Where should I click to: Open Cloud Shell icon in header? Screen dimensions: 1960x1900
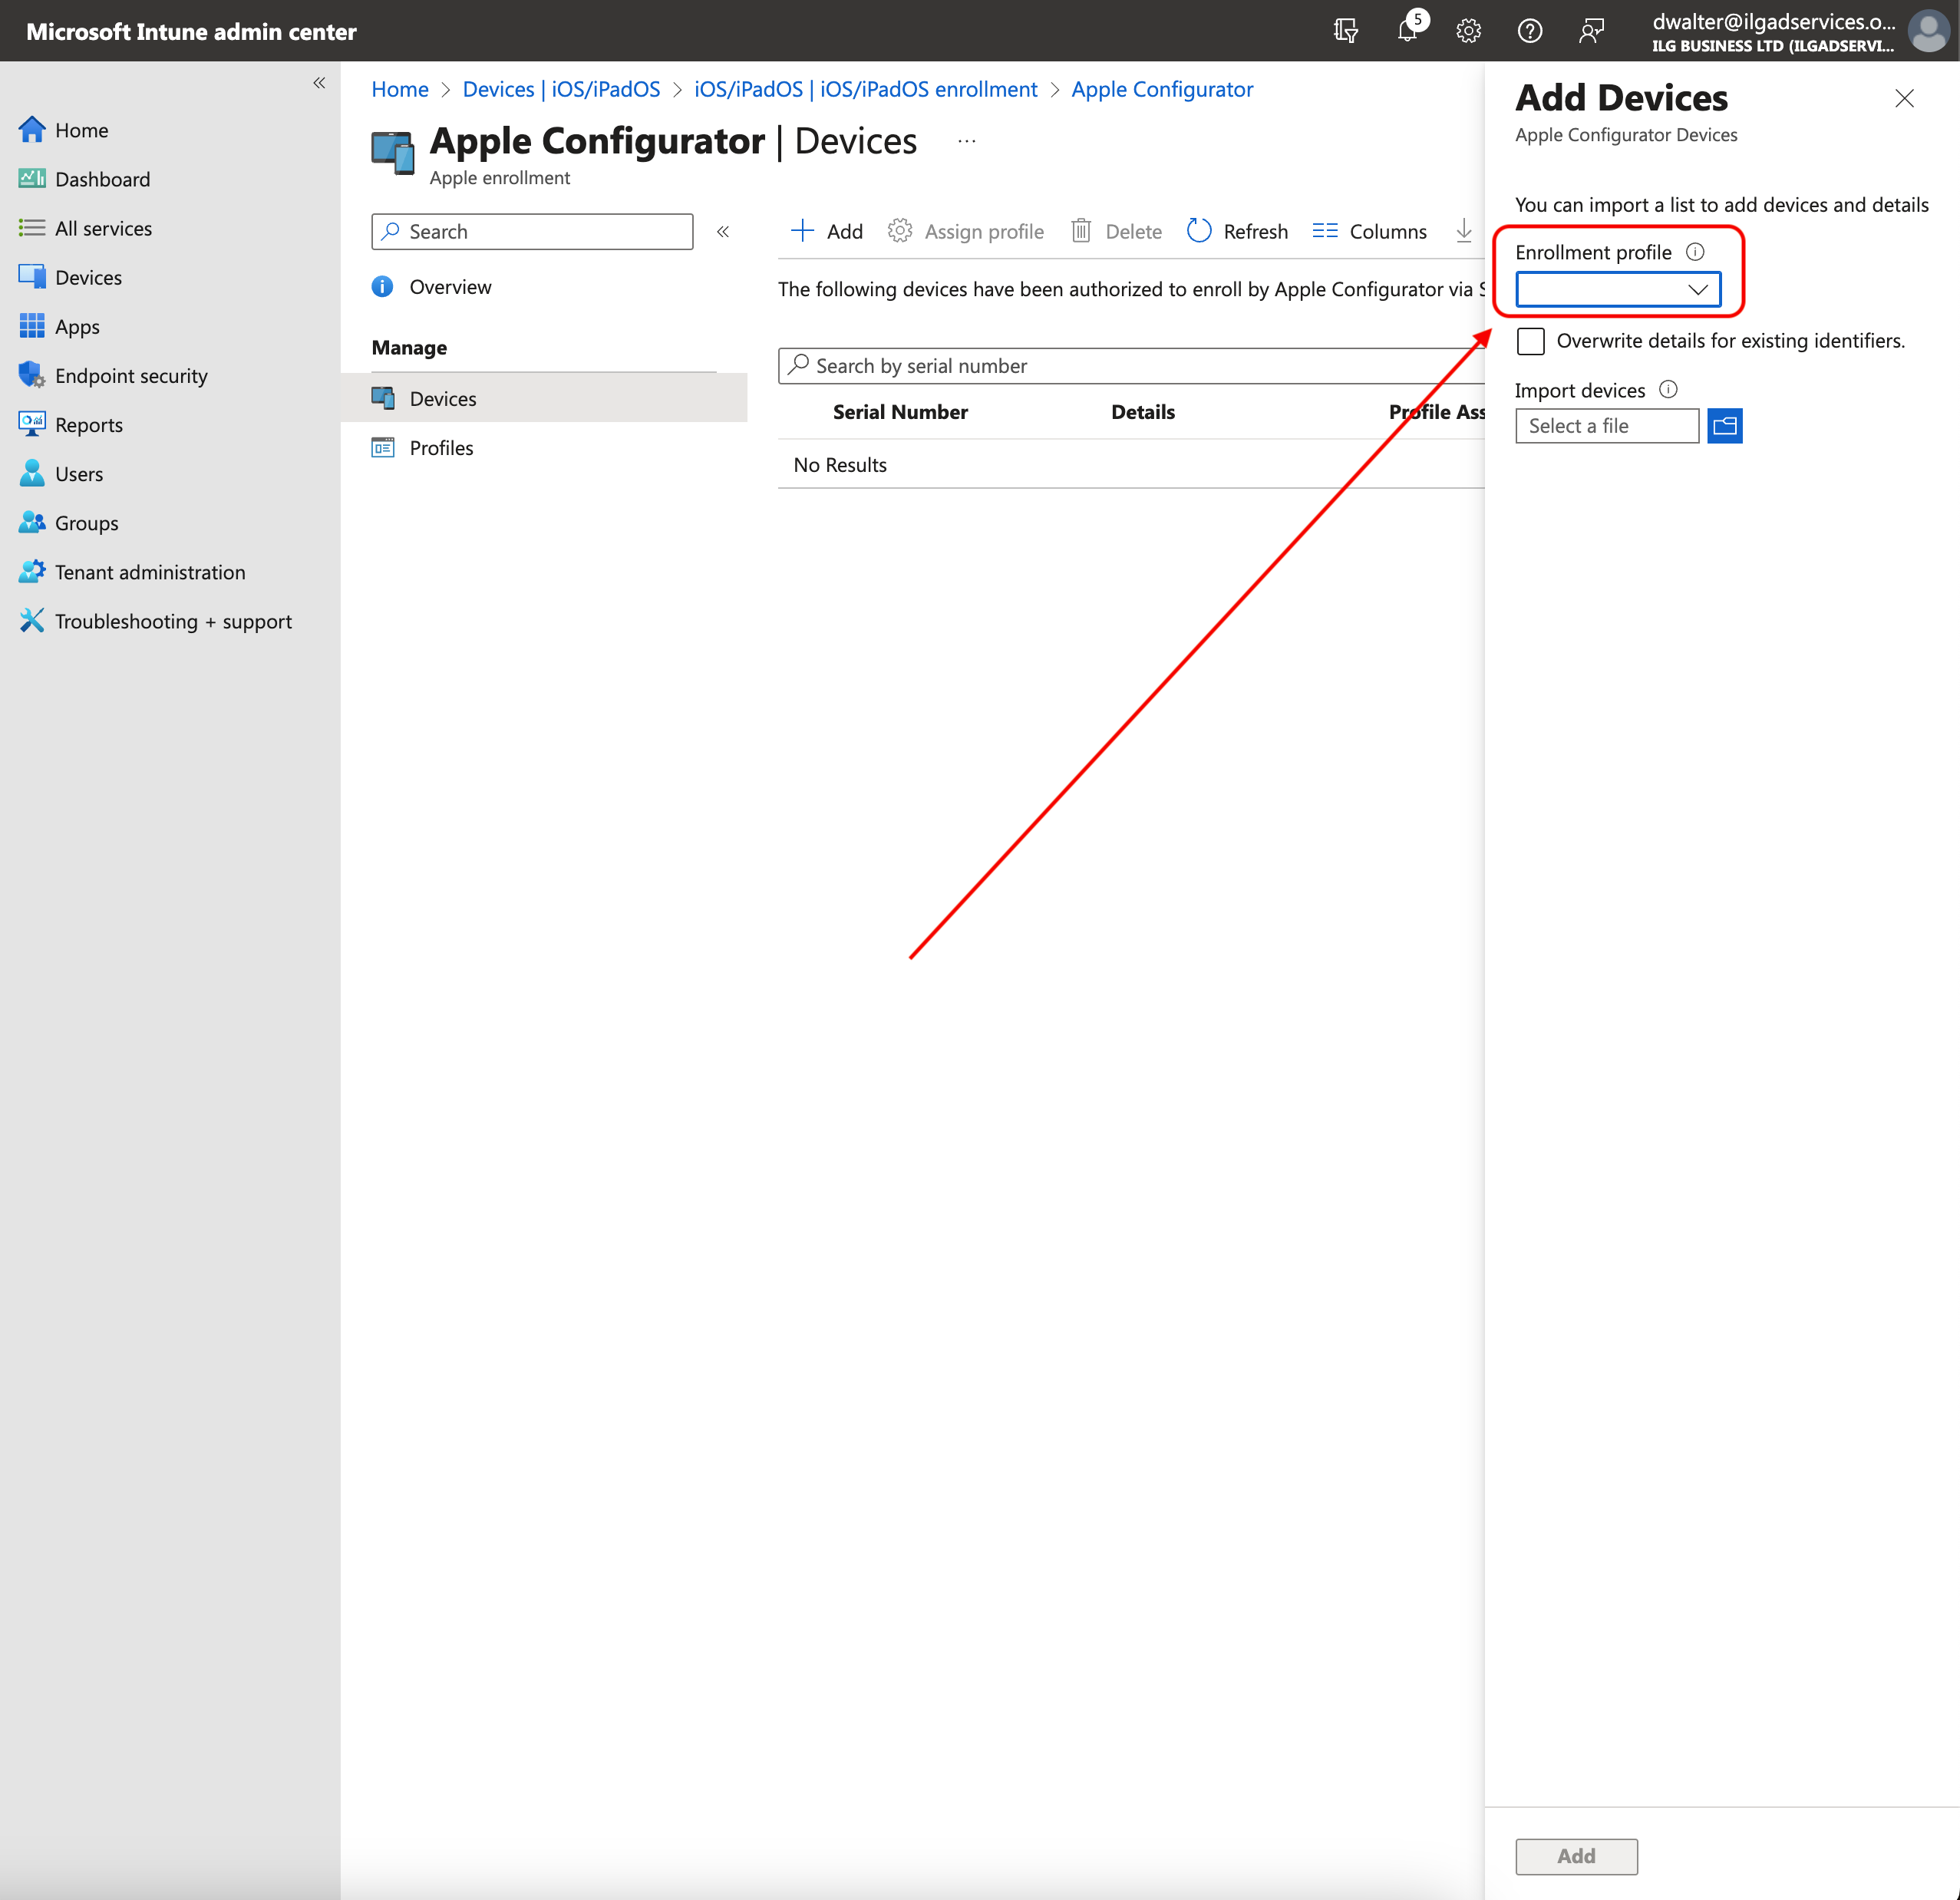[1346, 31]
